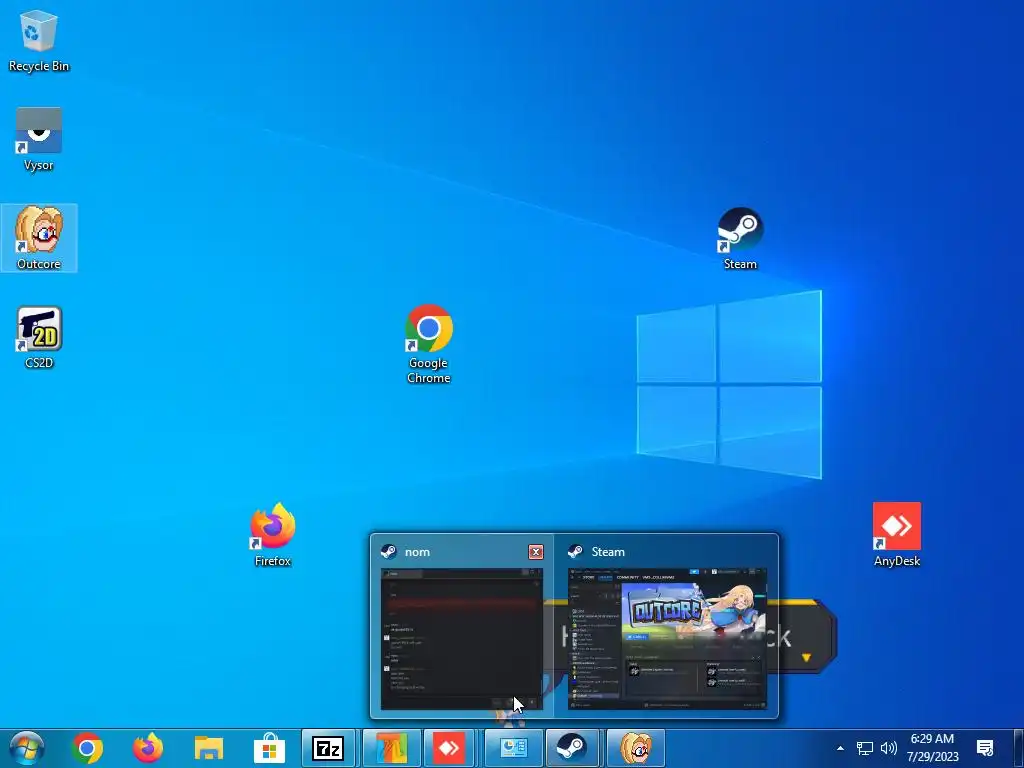This screenshot has width=1024, height=768.
Task: Select the Steam desktop shortcut
Action: pyautogui.click(x=740, y=238)
